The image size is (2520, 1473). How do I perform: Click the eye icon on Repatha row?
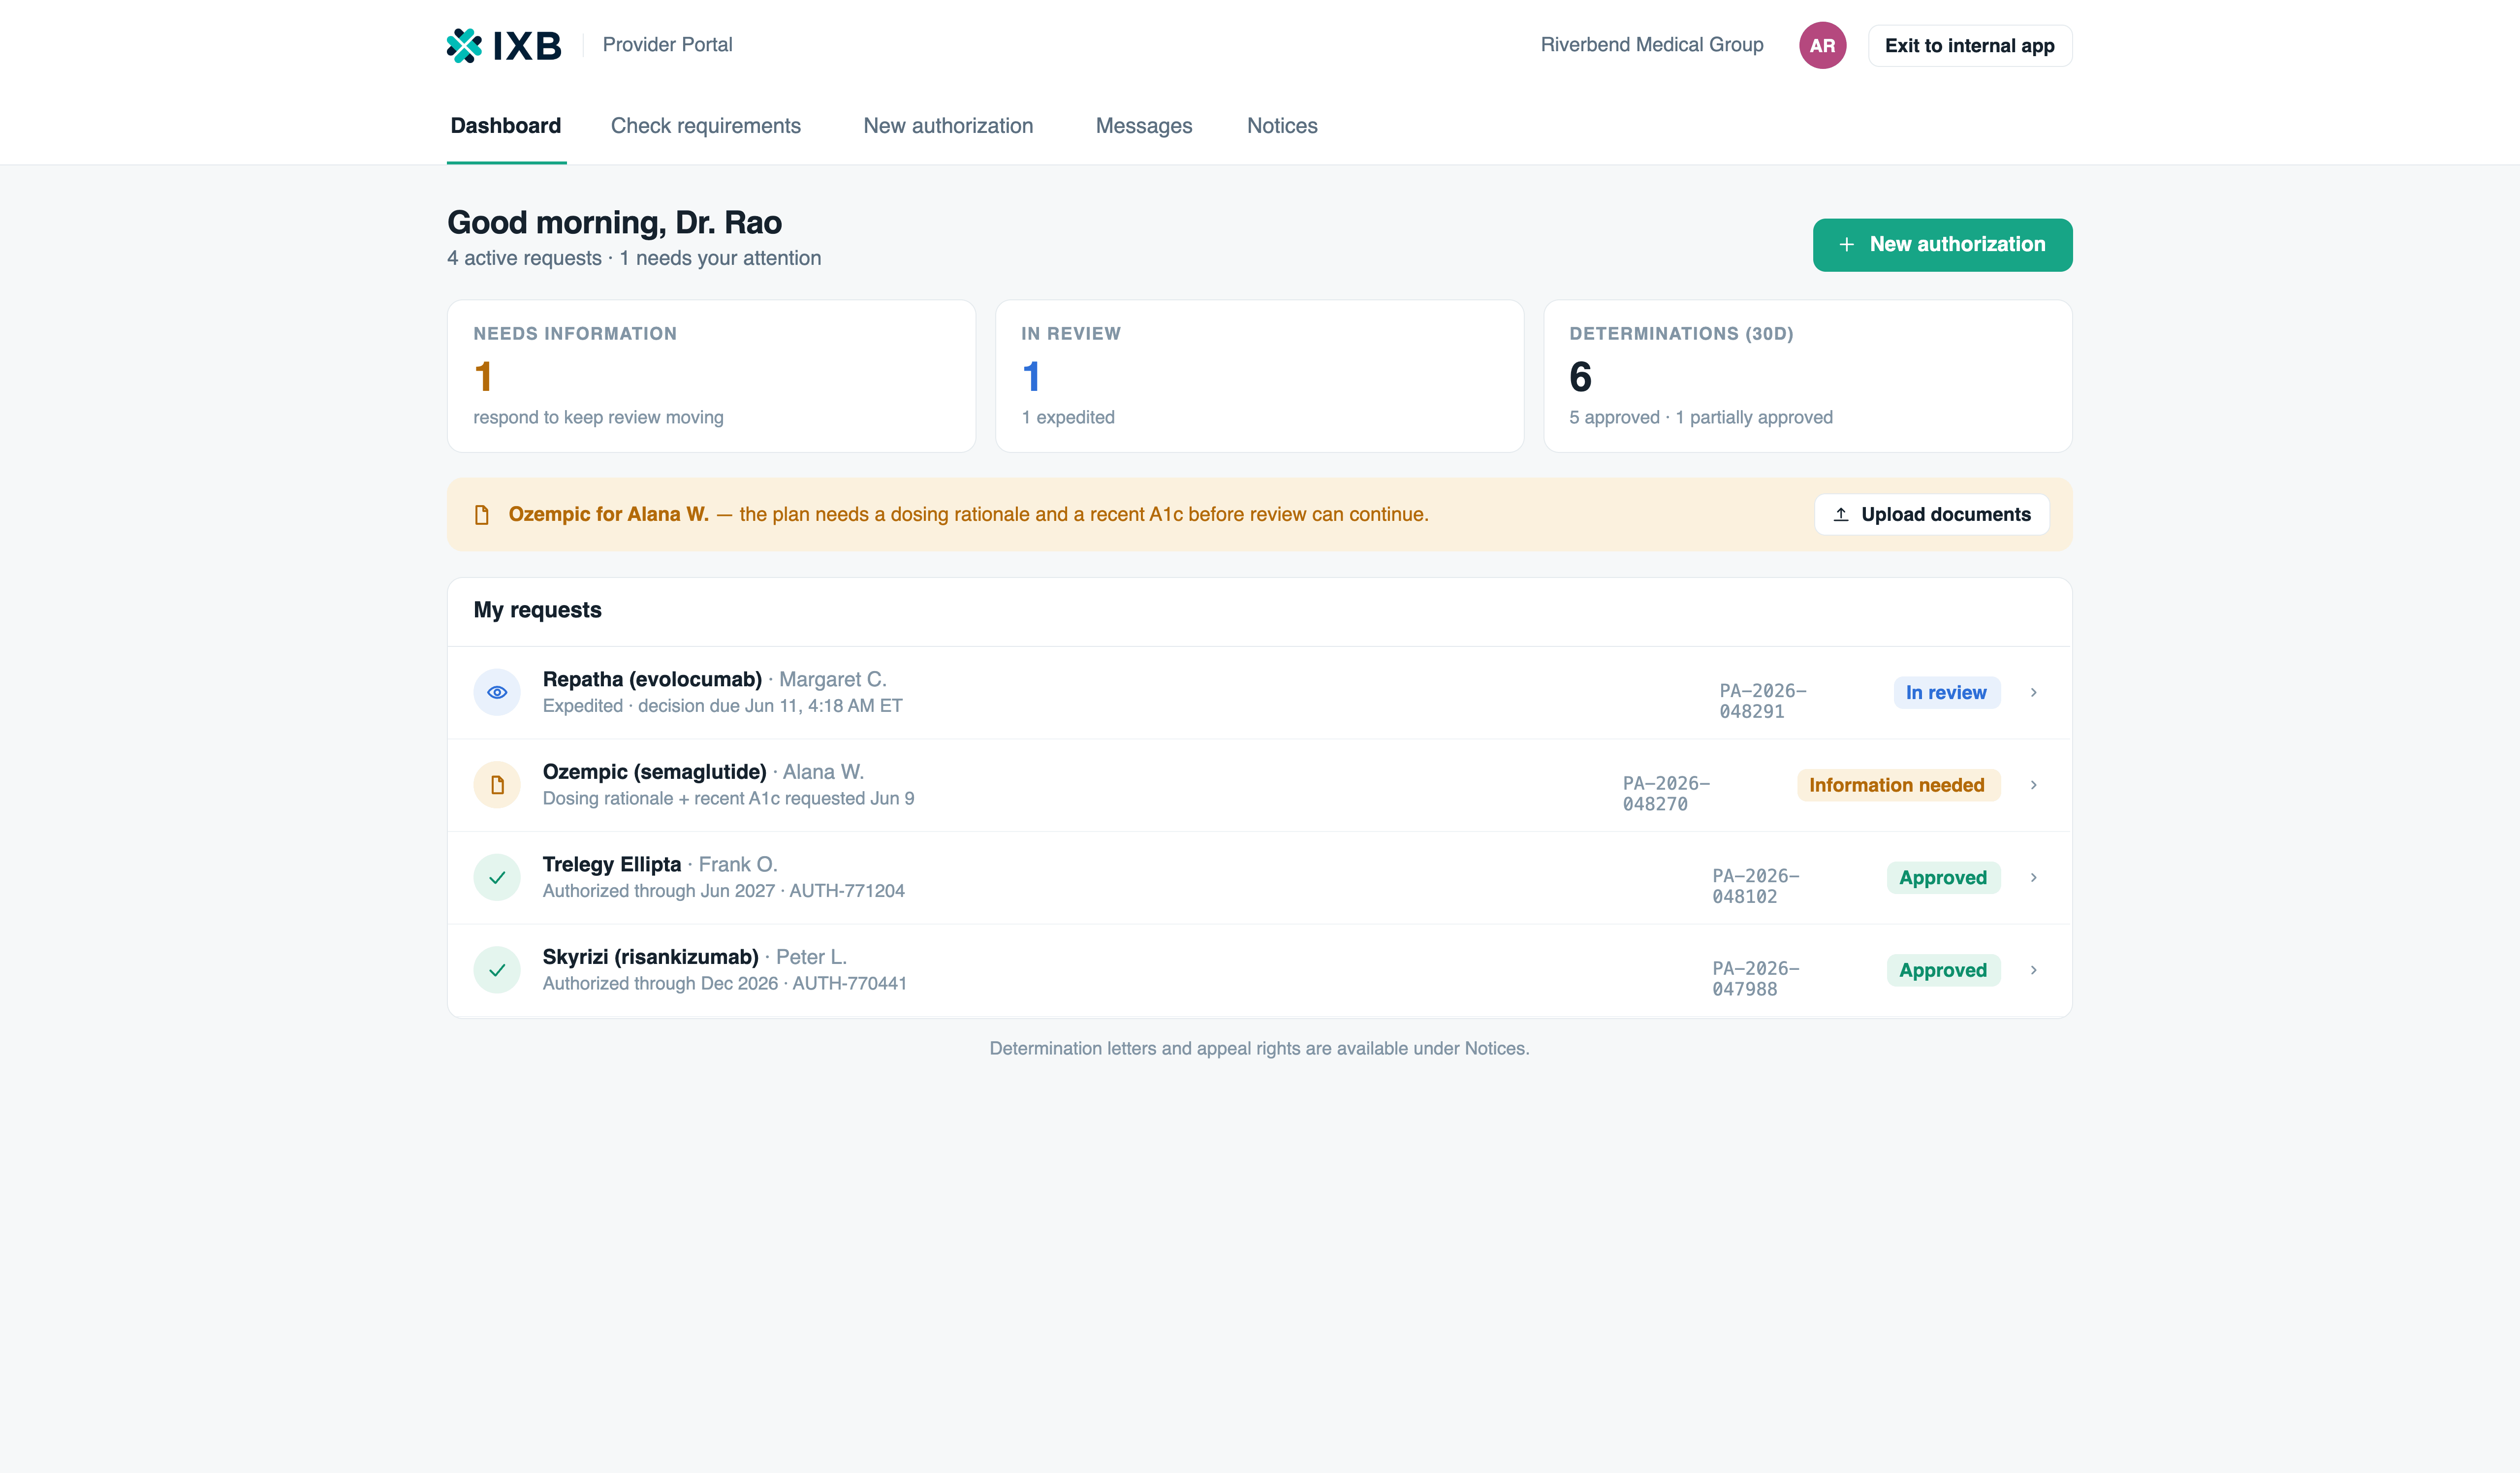coord(497,692)
